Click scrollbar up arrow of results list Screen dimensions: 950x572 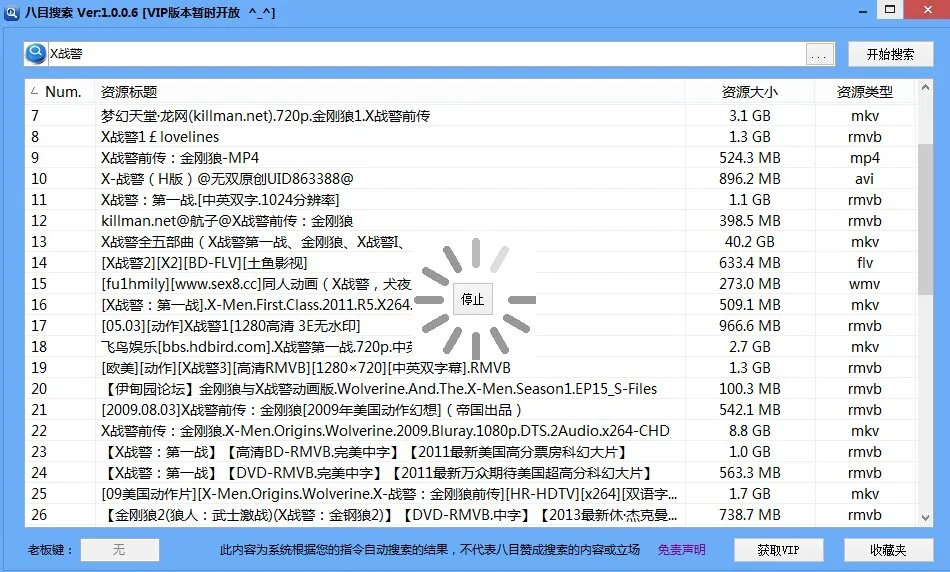pyautogui.click(x=925, y=88)
